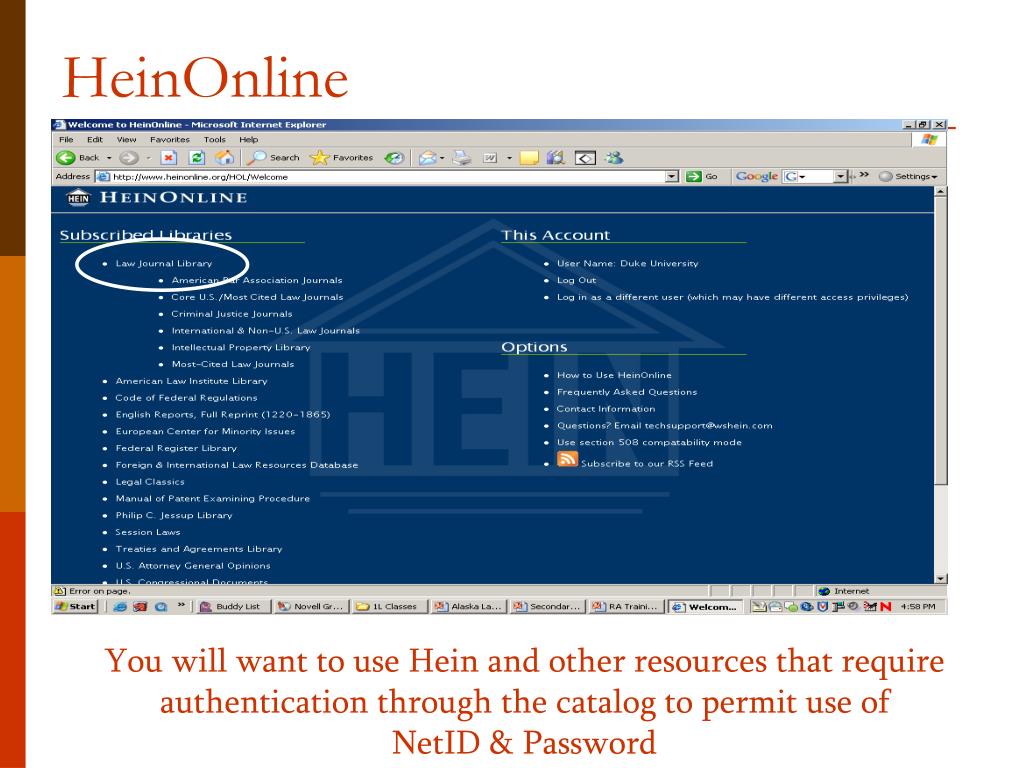The height and width of the screenshot is (768, 1024).
Task: Click the Messenger people icon in the toolbar
Action: [x=613, y=157]
